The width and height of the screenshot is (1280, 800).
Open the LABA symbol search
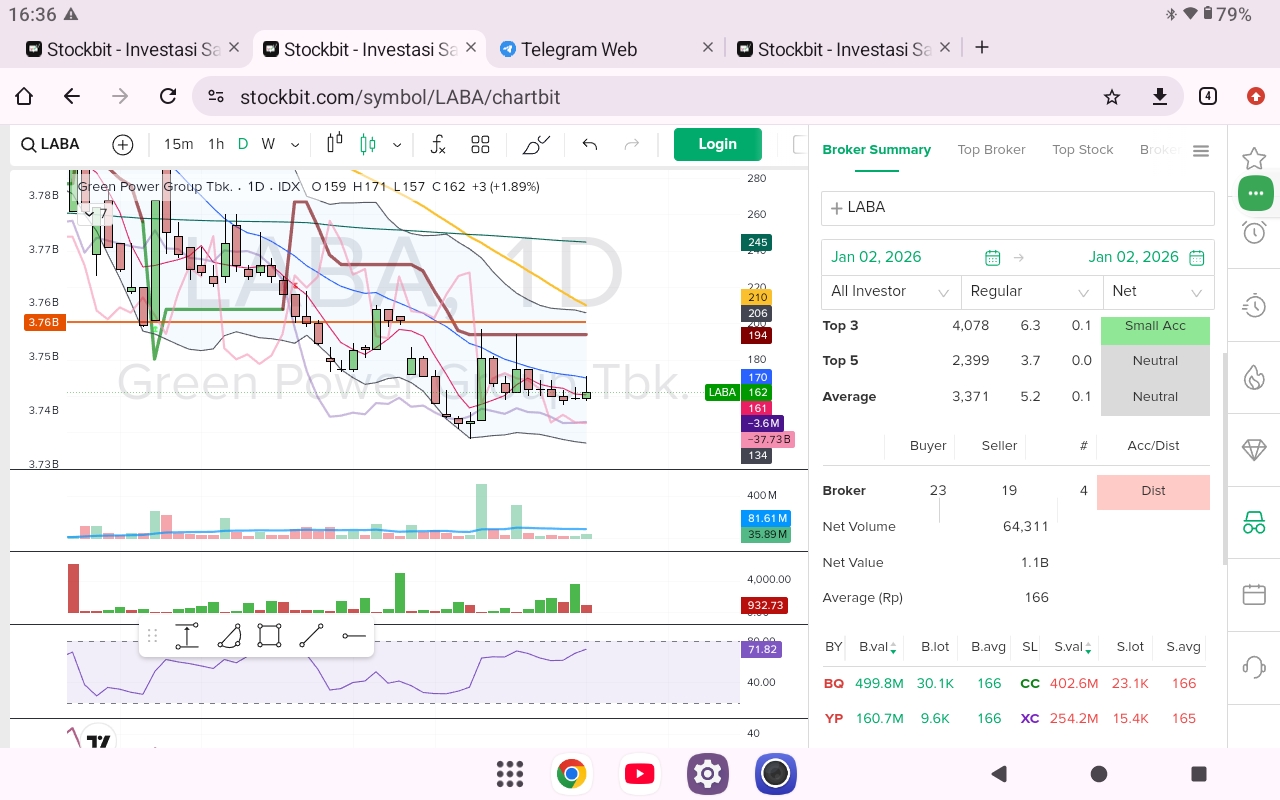pos(50,144)
